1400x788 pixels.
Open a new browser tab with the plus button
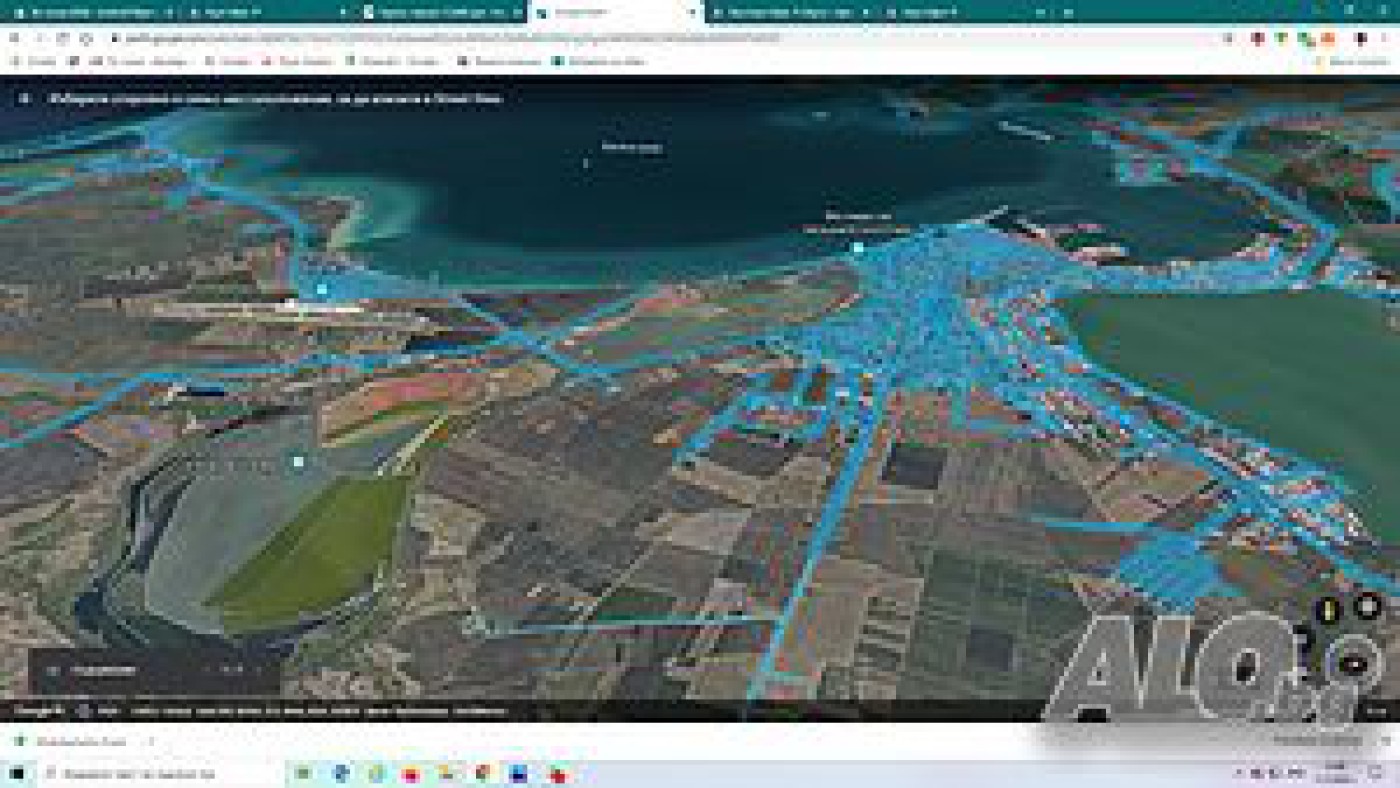1068,13
